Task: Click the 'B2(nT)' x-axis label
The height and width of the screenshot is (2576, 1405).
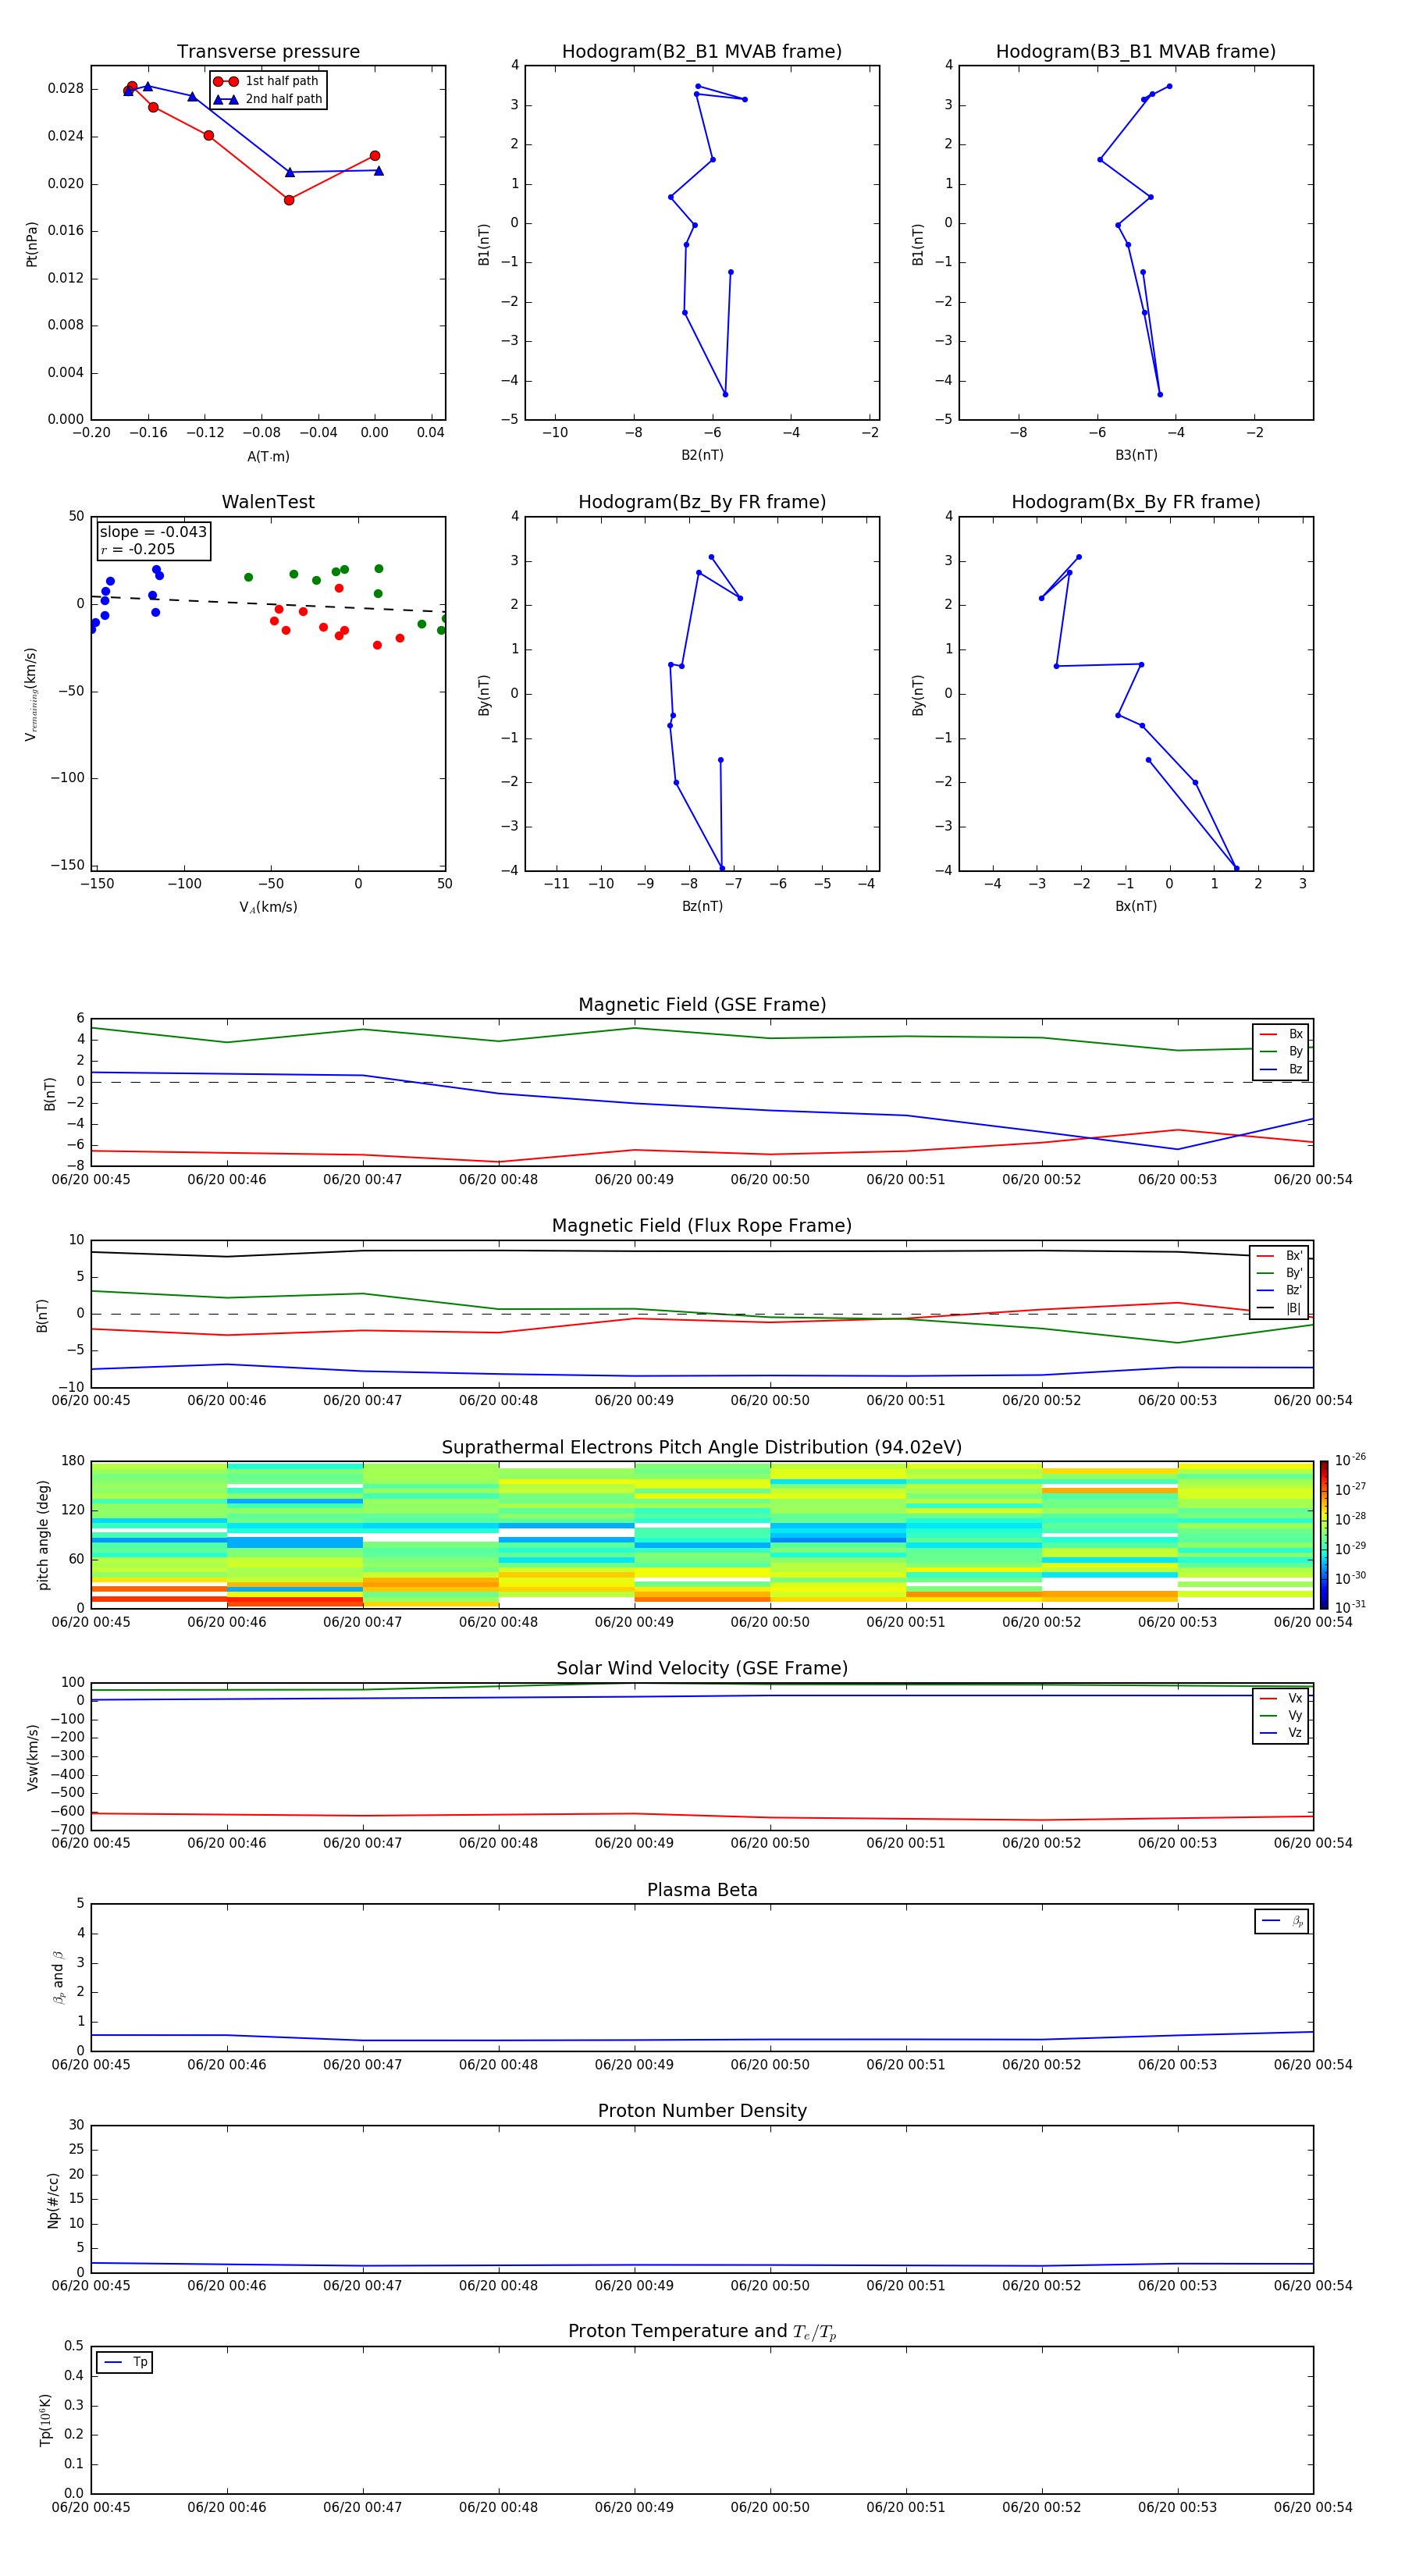Action: point(702,456)
